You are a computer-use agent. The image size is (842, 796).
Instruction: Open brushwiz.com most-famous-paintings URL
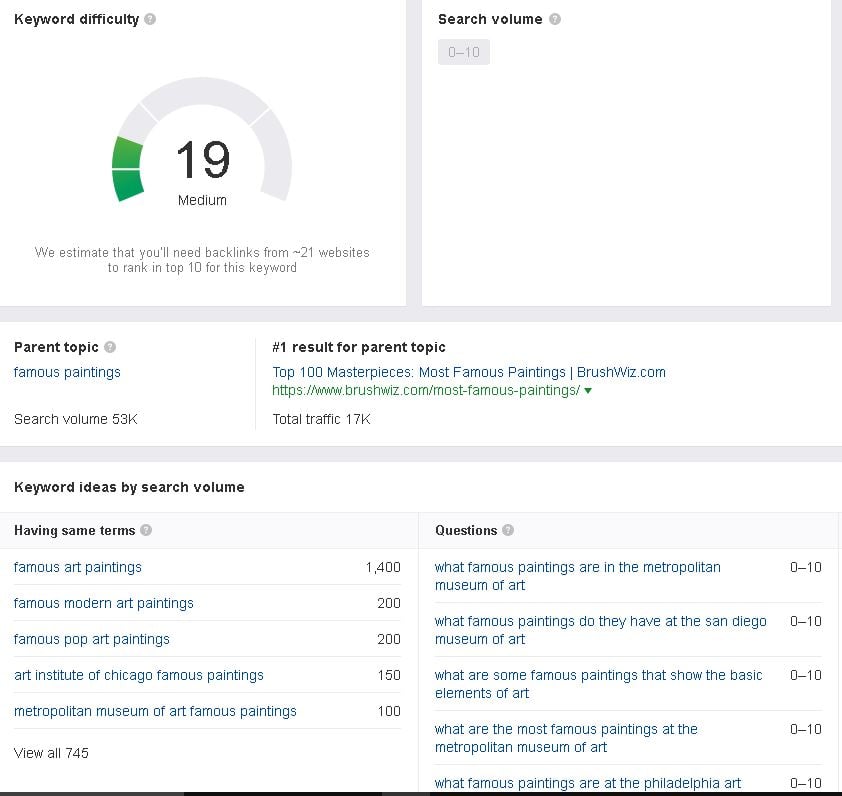426,390
